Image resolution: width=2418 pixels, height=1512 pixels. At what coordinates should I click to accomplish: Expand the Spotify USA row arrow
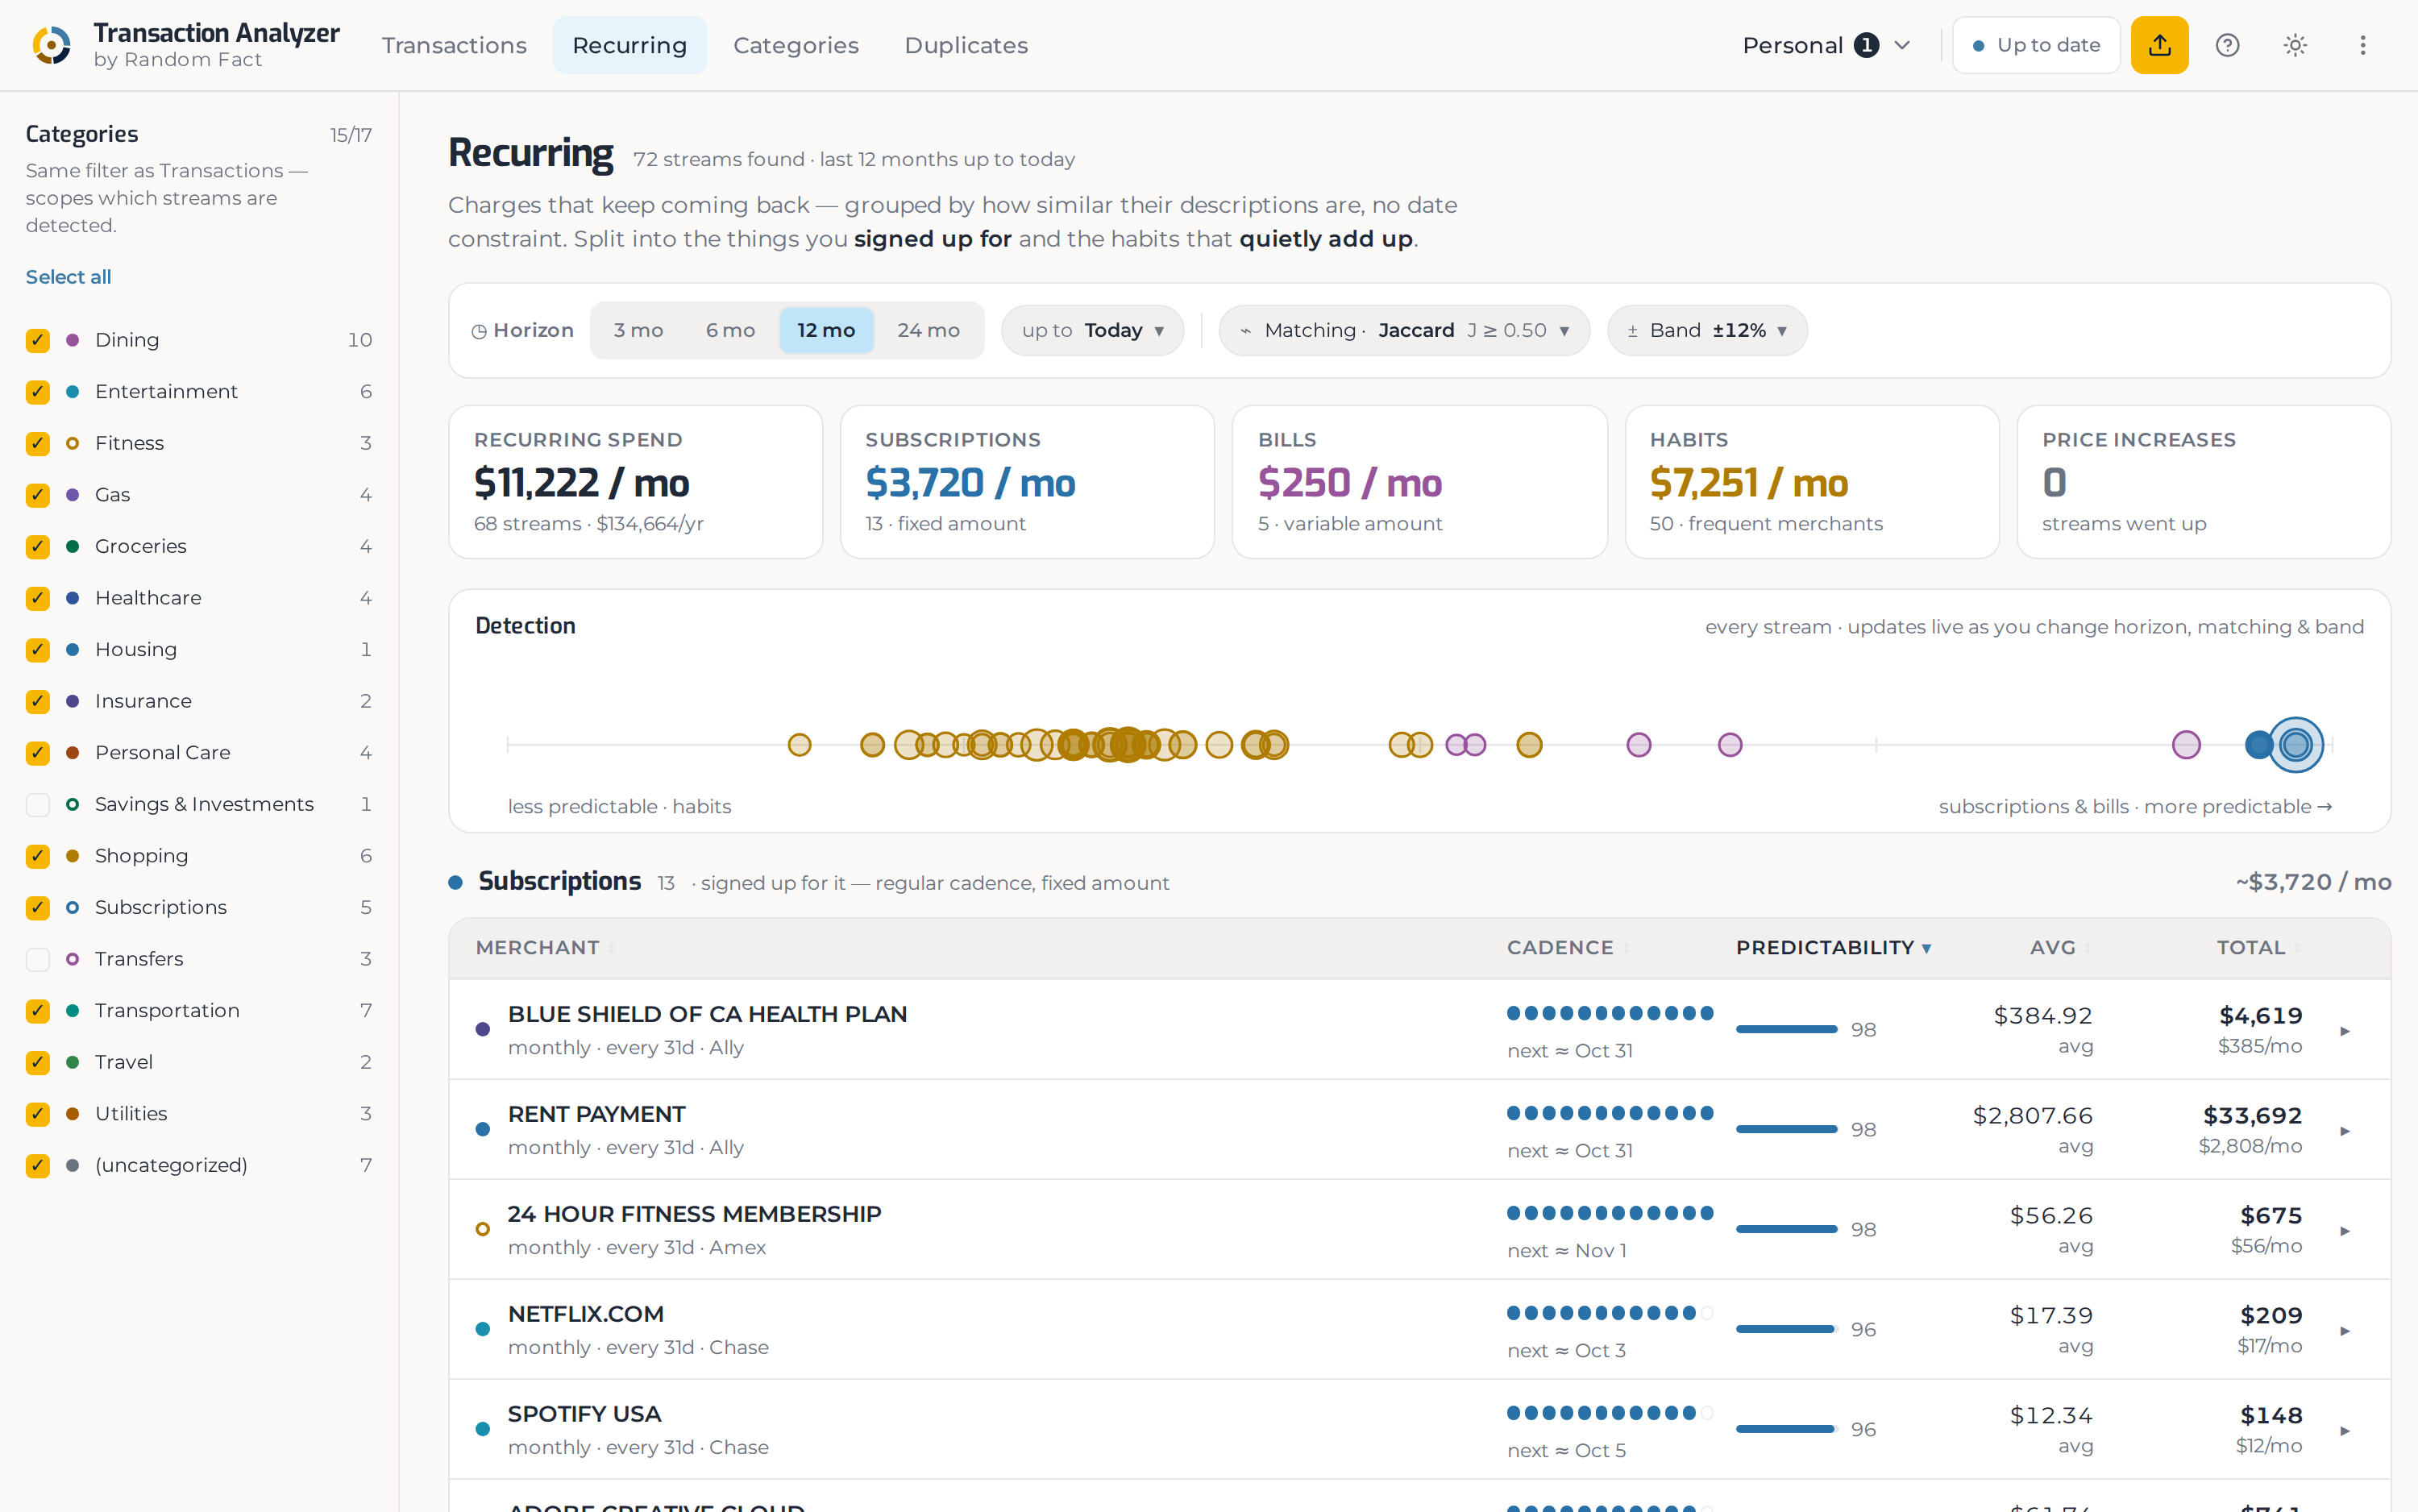(x=2344, y=1430)
